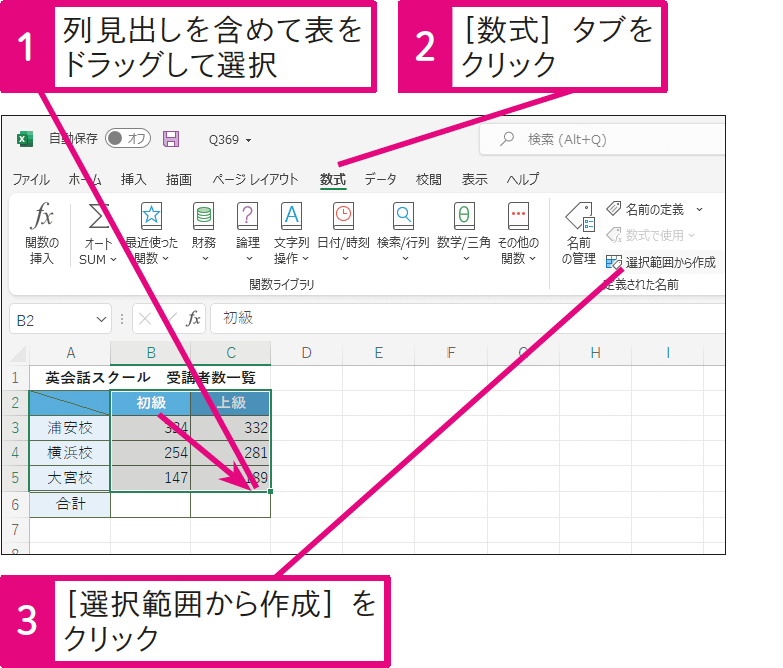Open the Math/Trig (数学/三角) functions library

click(464, 216)
